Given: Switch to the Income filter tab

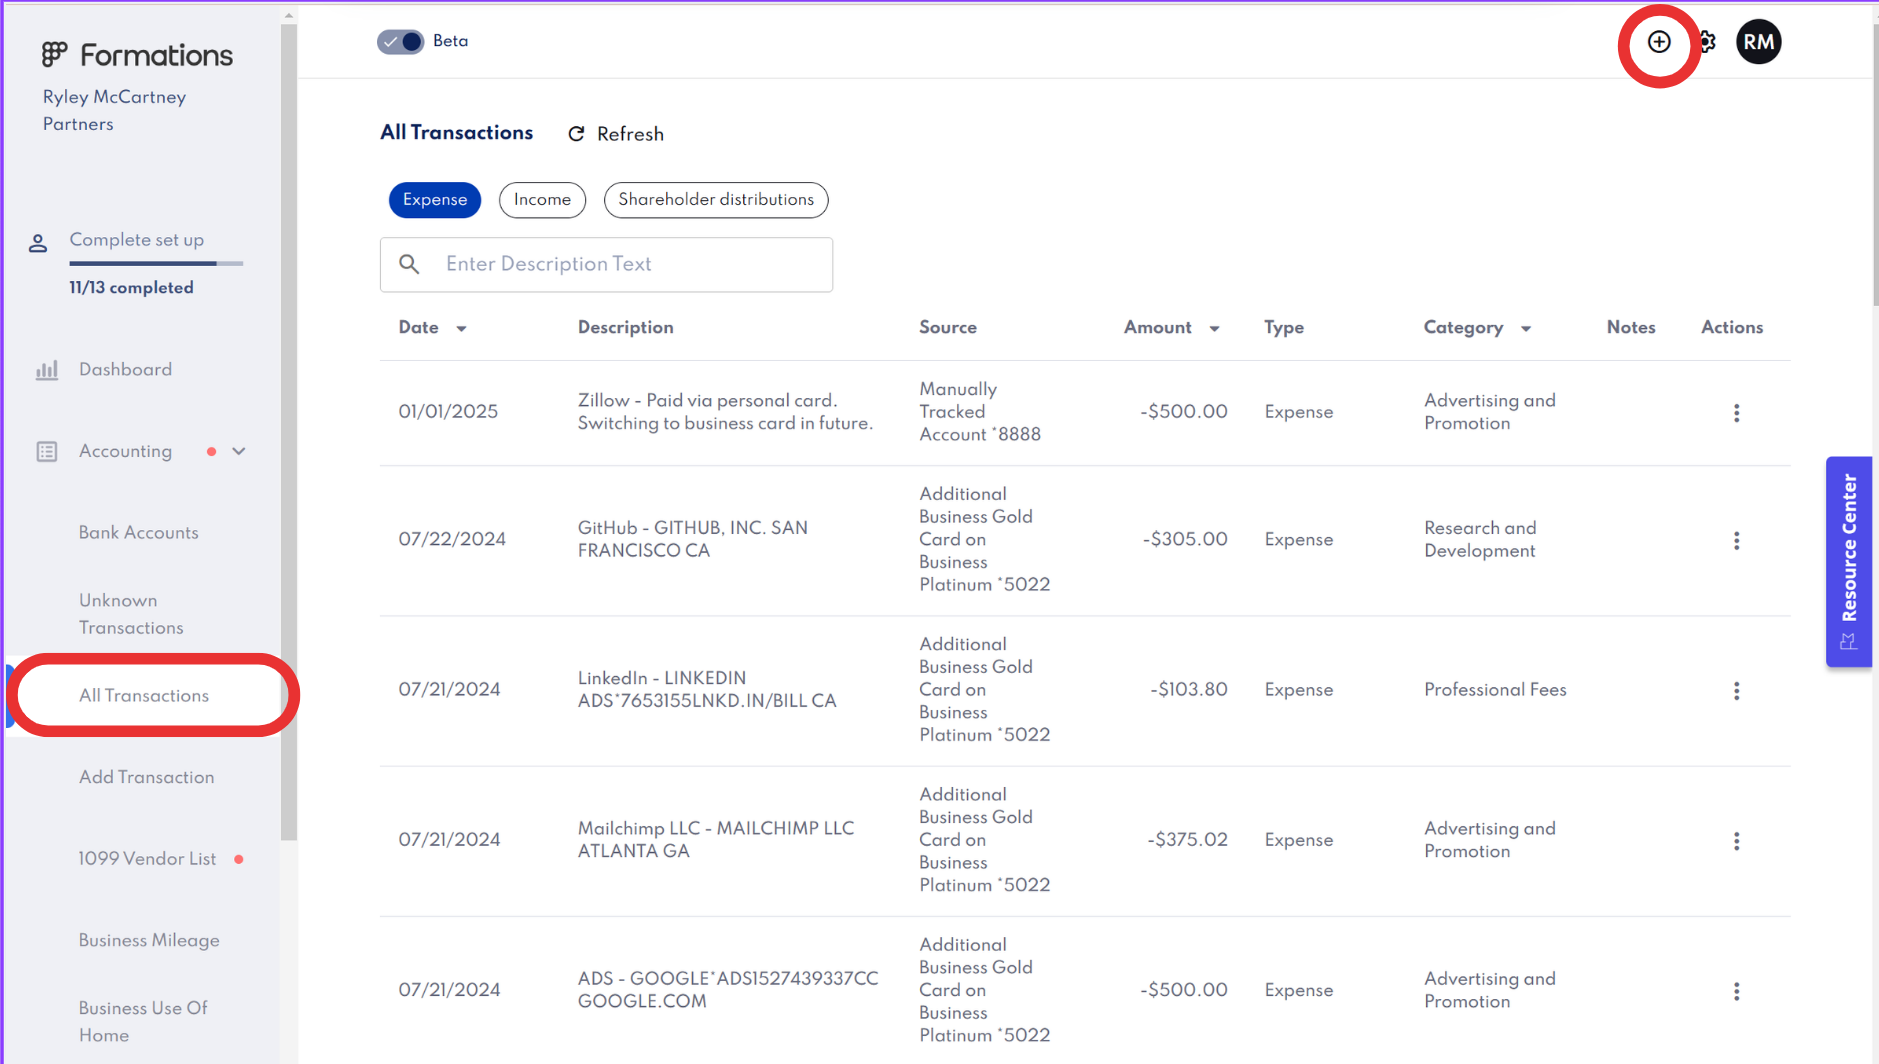Looking at the screenshot, I should [542, 199].
